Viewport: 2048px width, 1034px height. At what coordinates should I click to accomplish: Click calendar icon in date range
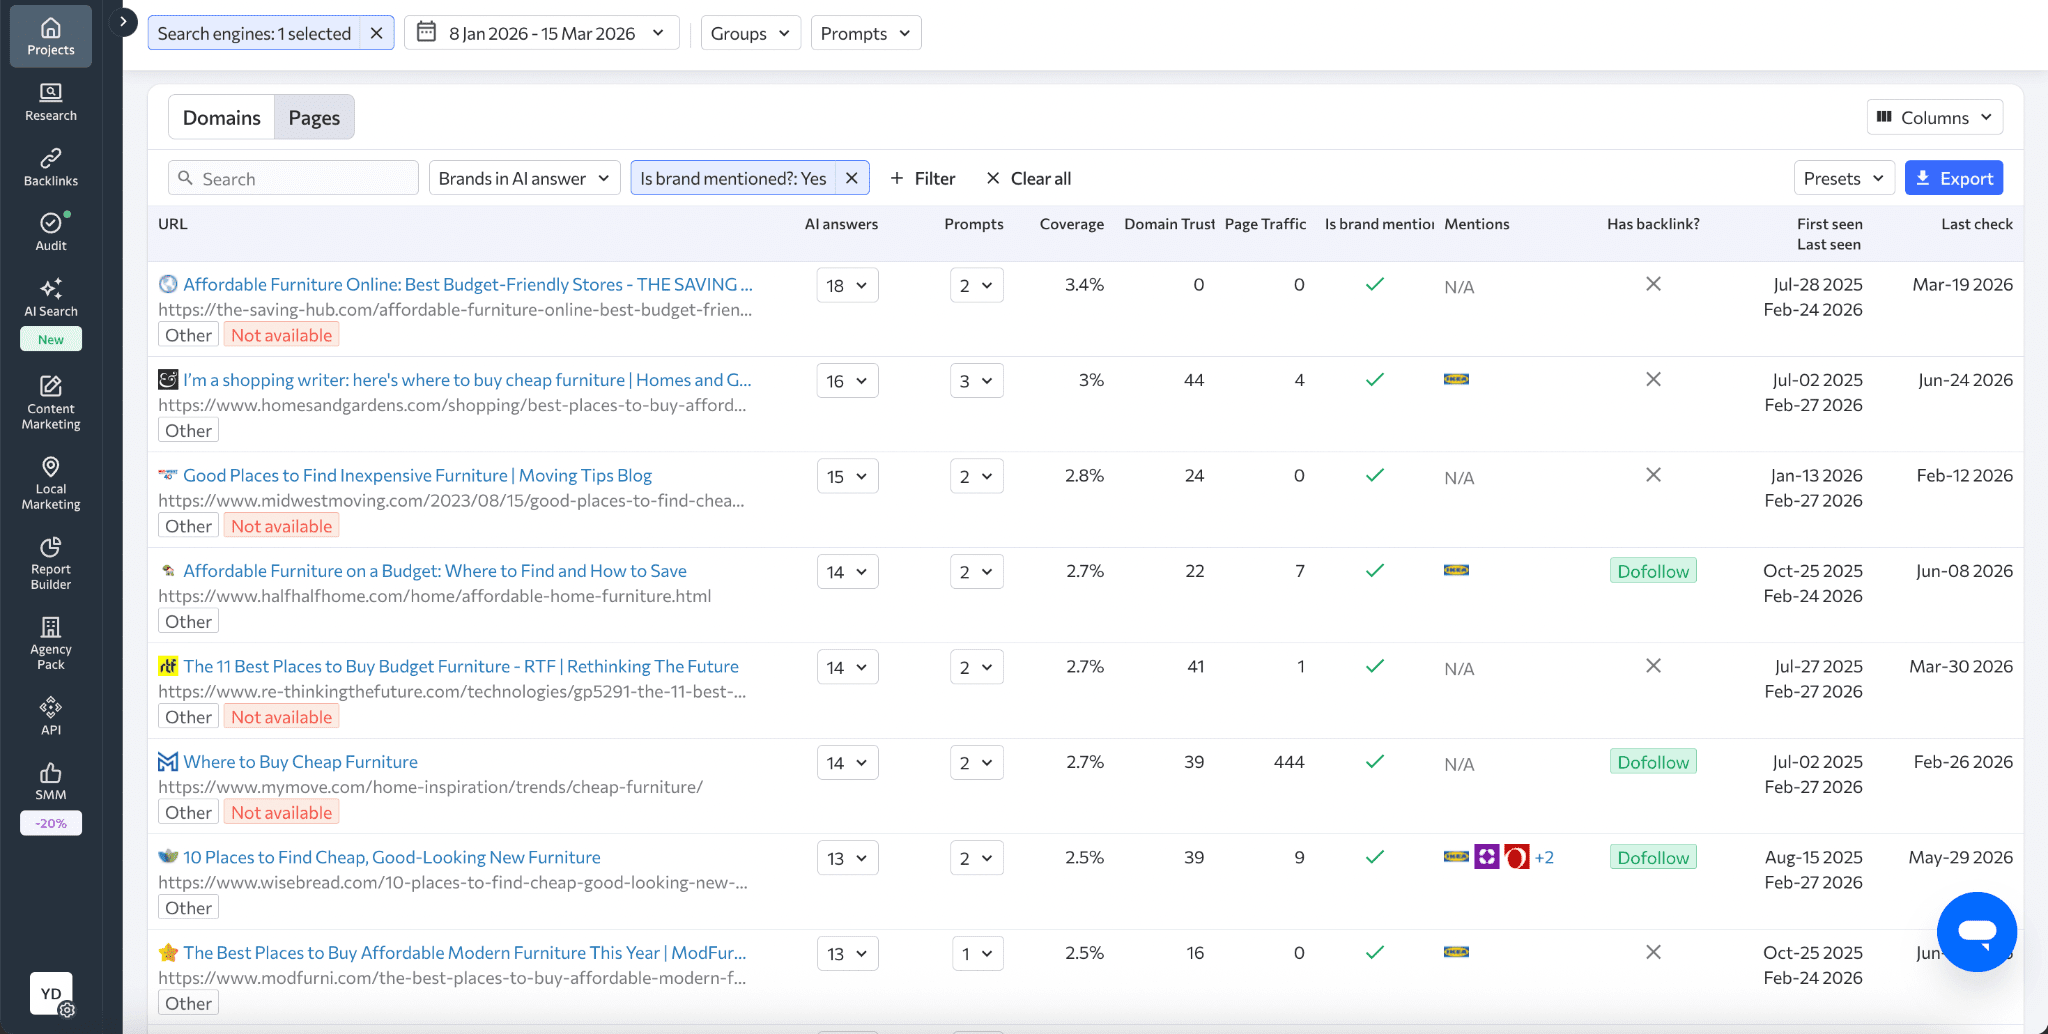[x=426, y=32]
